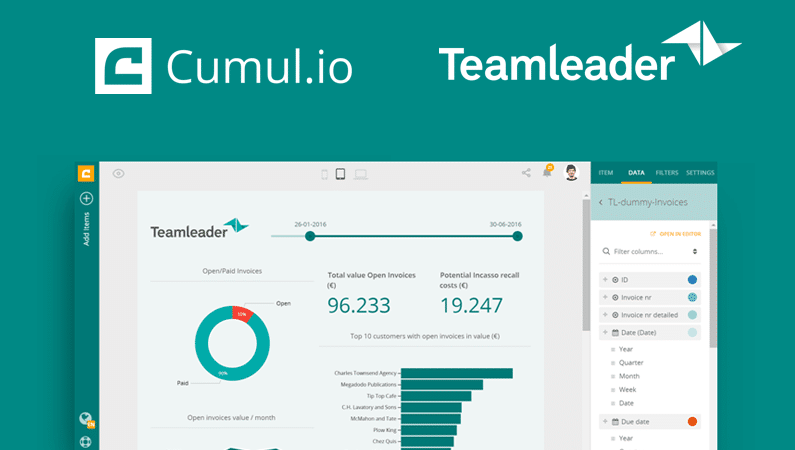Go back using chevron beside TL-dummy-Invoices
The height and width of the screenshot is (450, 795).
[x=601, y=203]
